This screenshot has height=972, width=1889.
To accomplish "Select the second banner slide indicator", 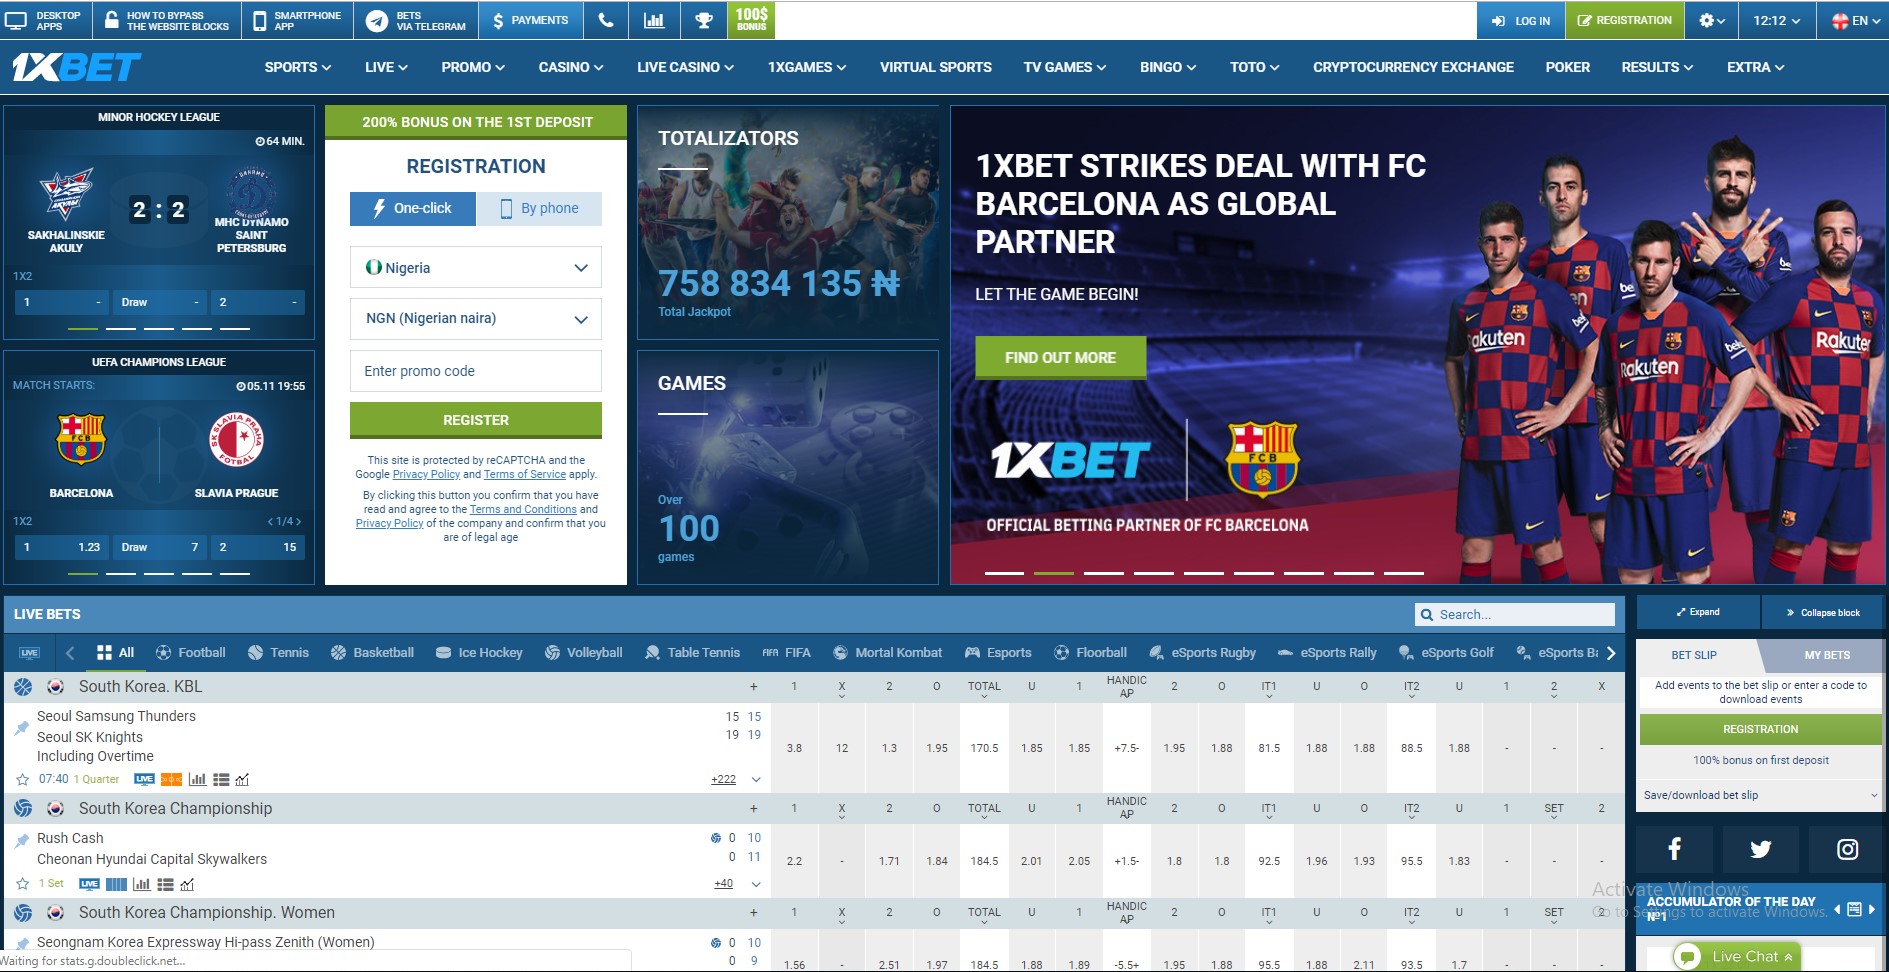I will (1053, 573).
